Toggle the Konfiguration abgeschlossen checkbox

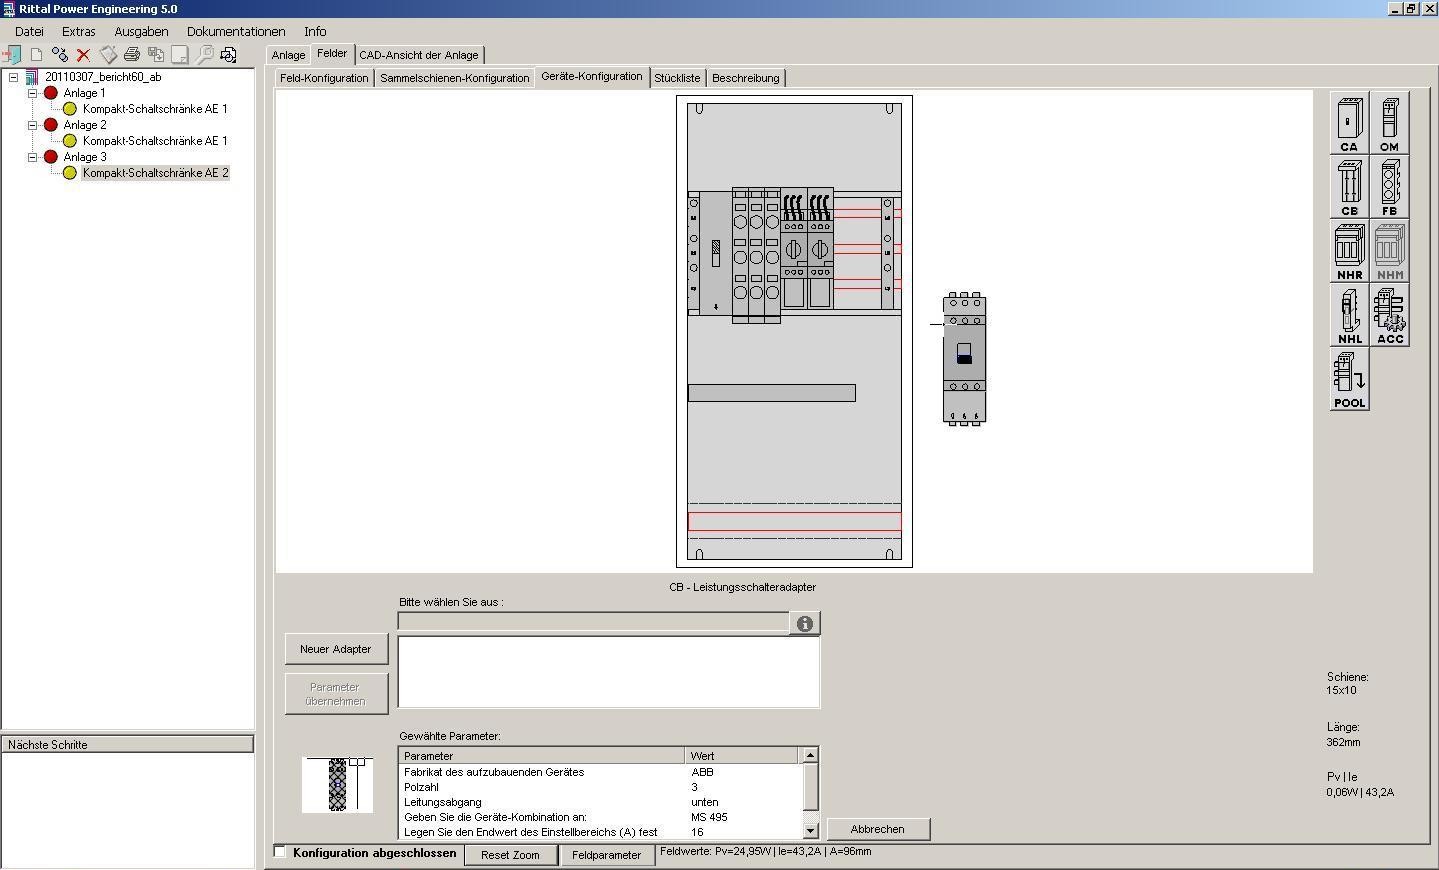click(x=280, y=852)
